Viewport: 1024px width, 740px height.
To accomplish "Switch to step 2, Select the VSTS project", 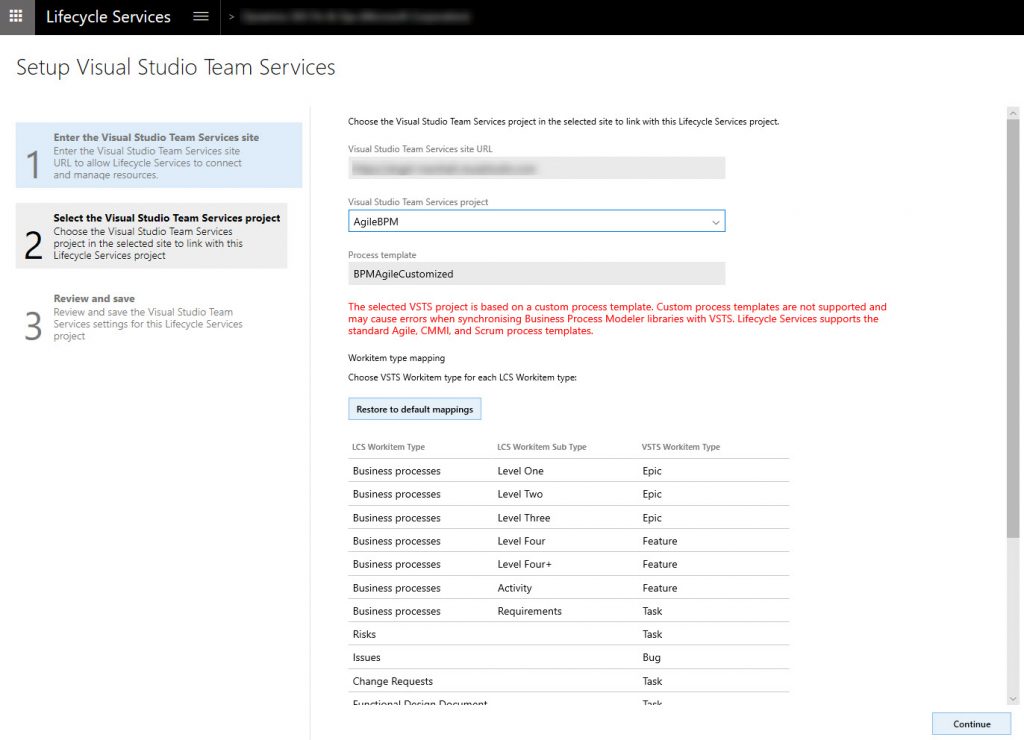I will pos(159,237).
